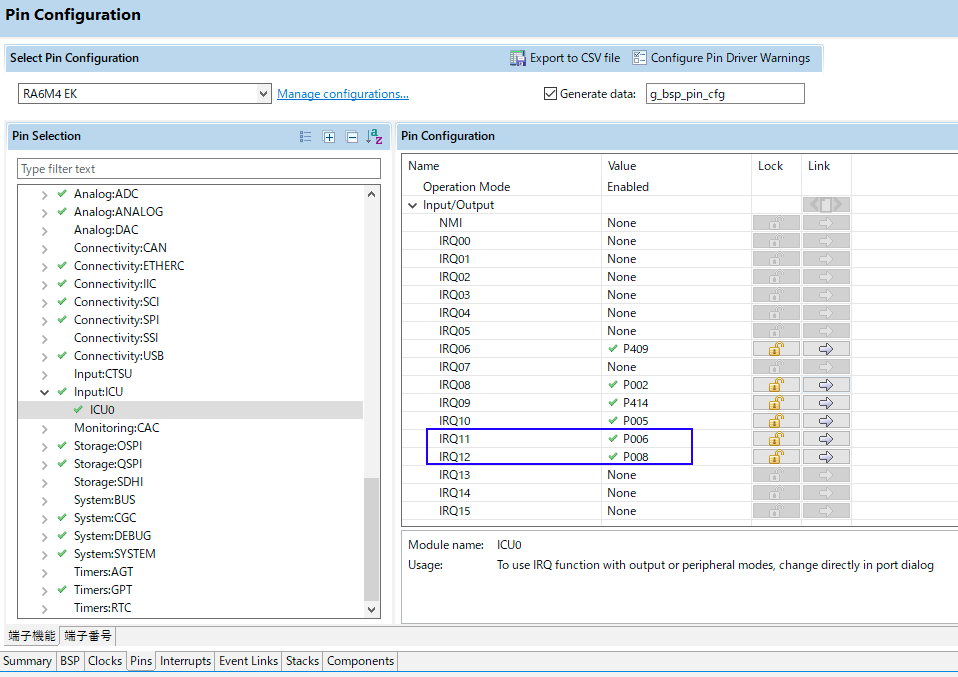The height and width of the screenshot is (677, 958).
Task: Click the 端子番号 tab button
Action: point(89,636)
